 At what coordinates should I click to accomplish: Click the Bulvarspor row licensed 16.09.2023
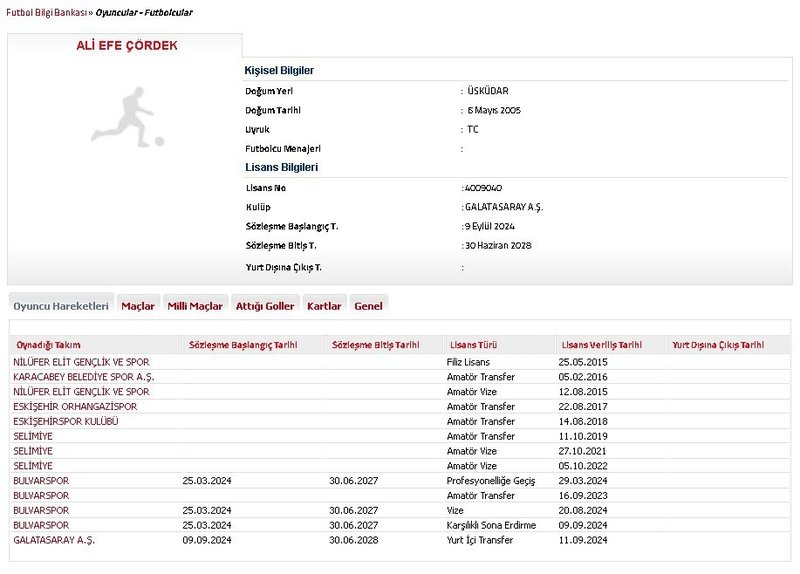[41, 495]
